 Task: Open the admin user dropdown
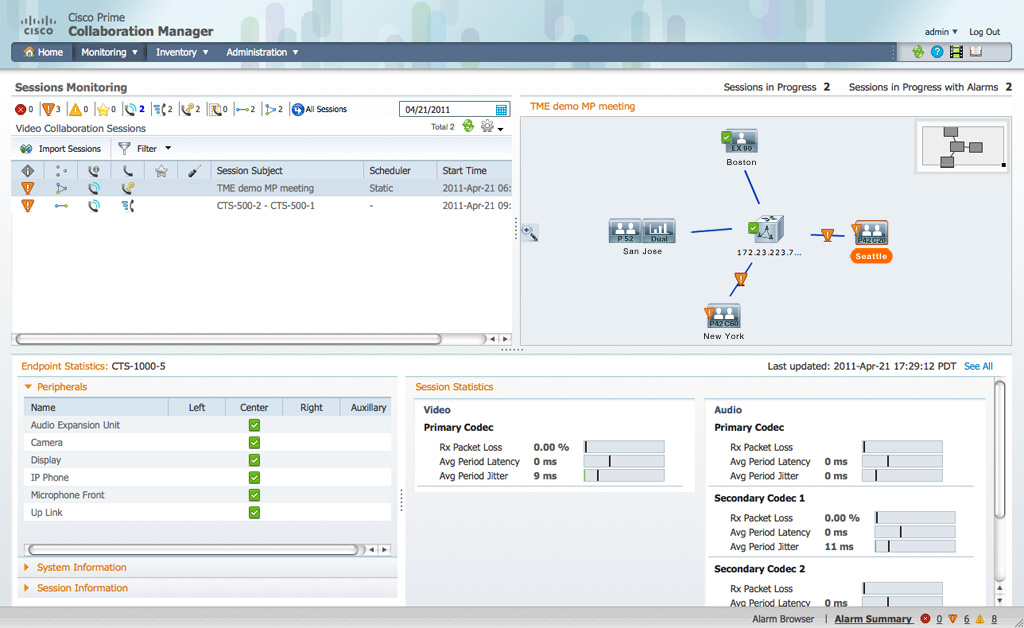pyautogui.click(x=940, y=32)
